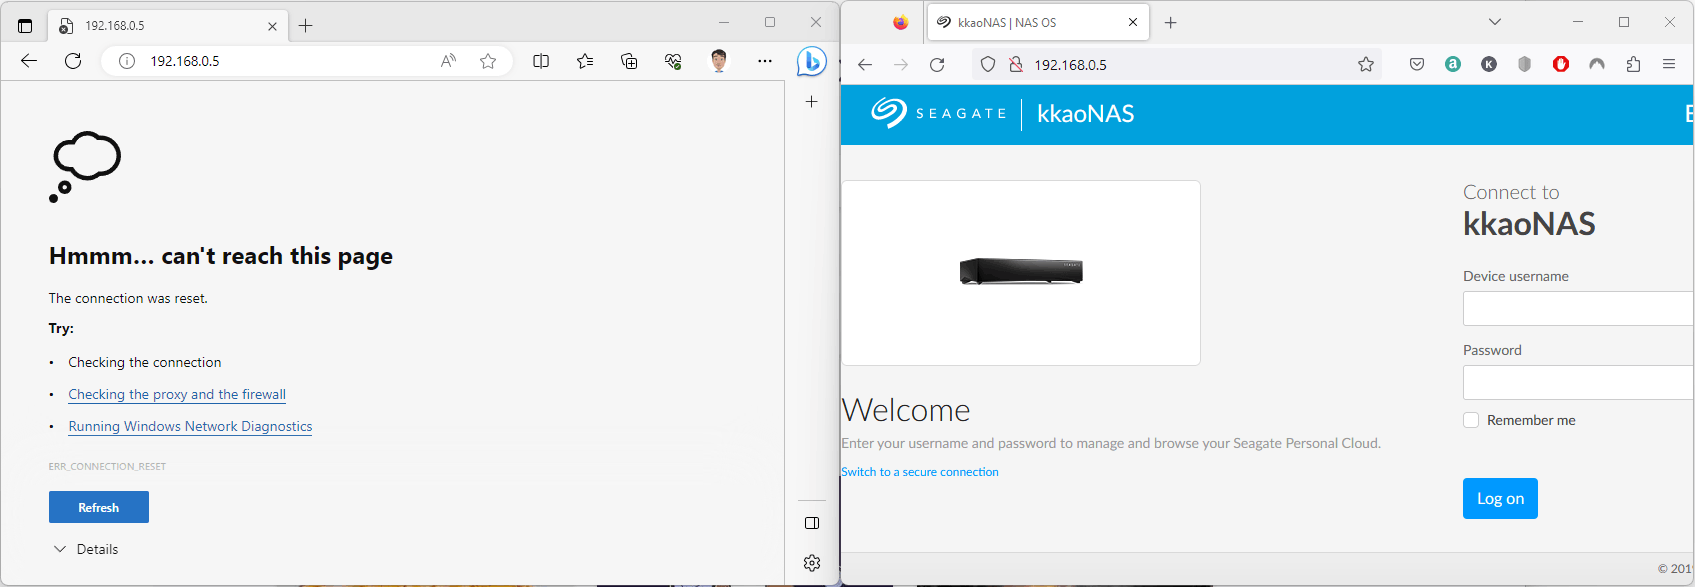1695x587 pixels.
Task: Open Edge Favorites list icon
Action: [x=585, y=61]
